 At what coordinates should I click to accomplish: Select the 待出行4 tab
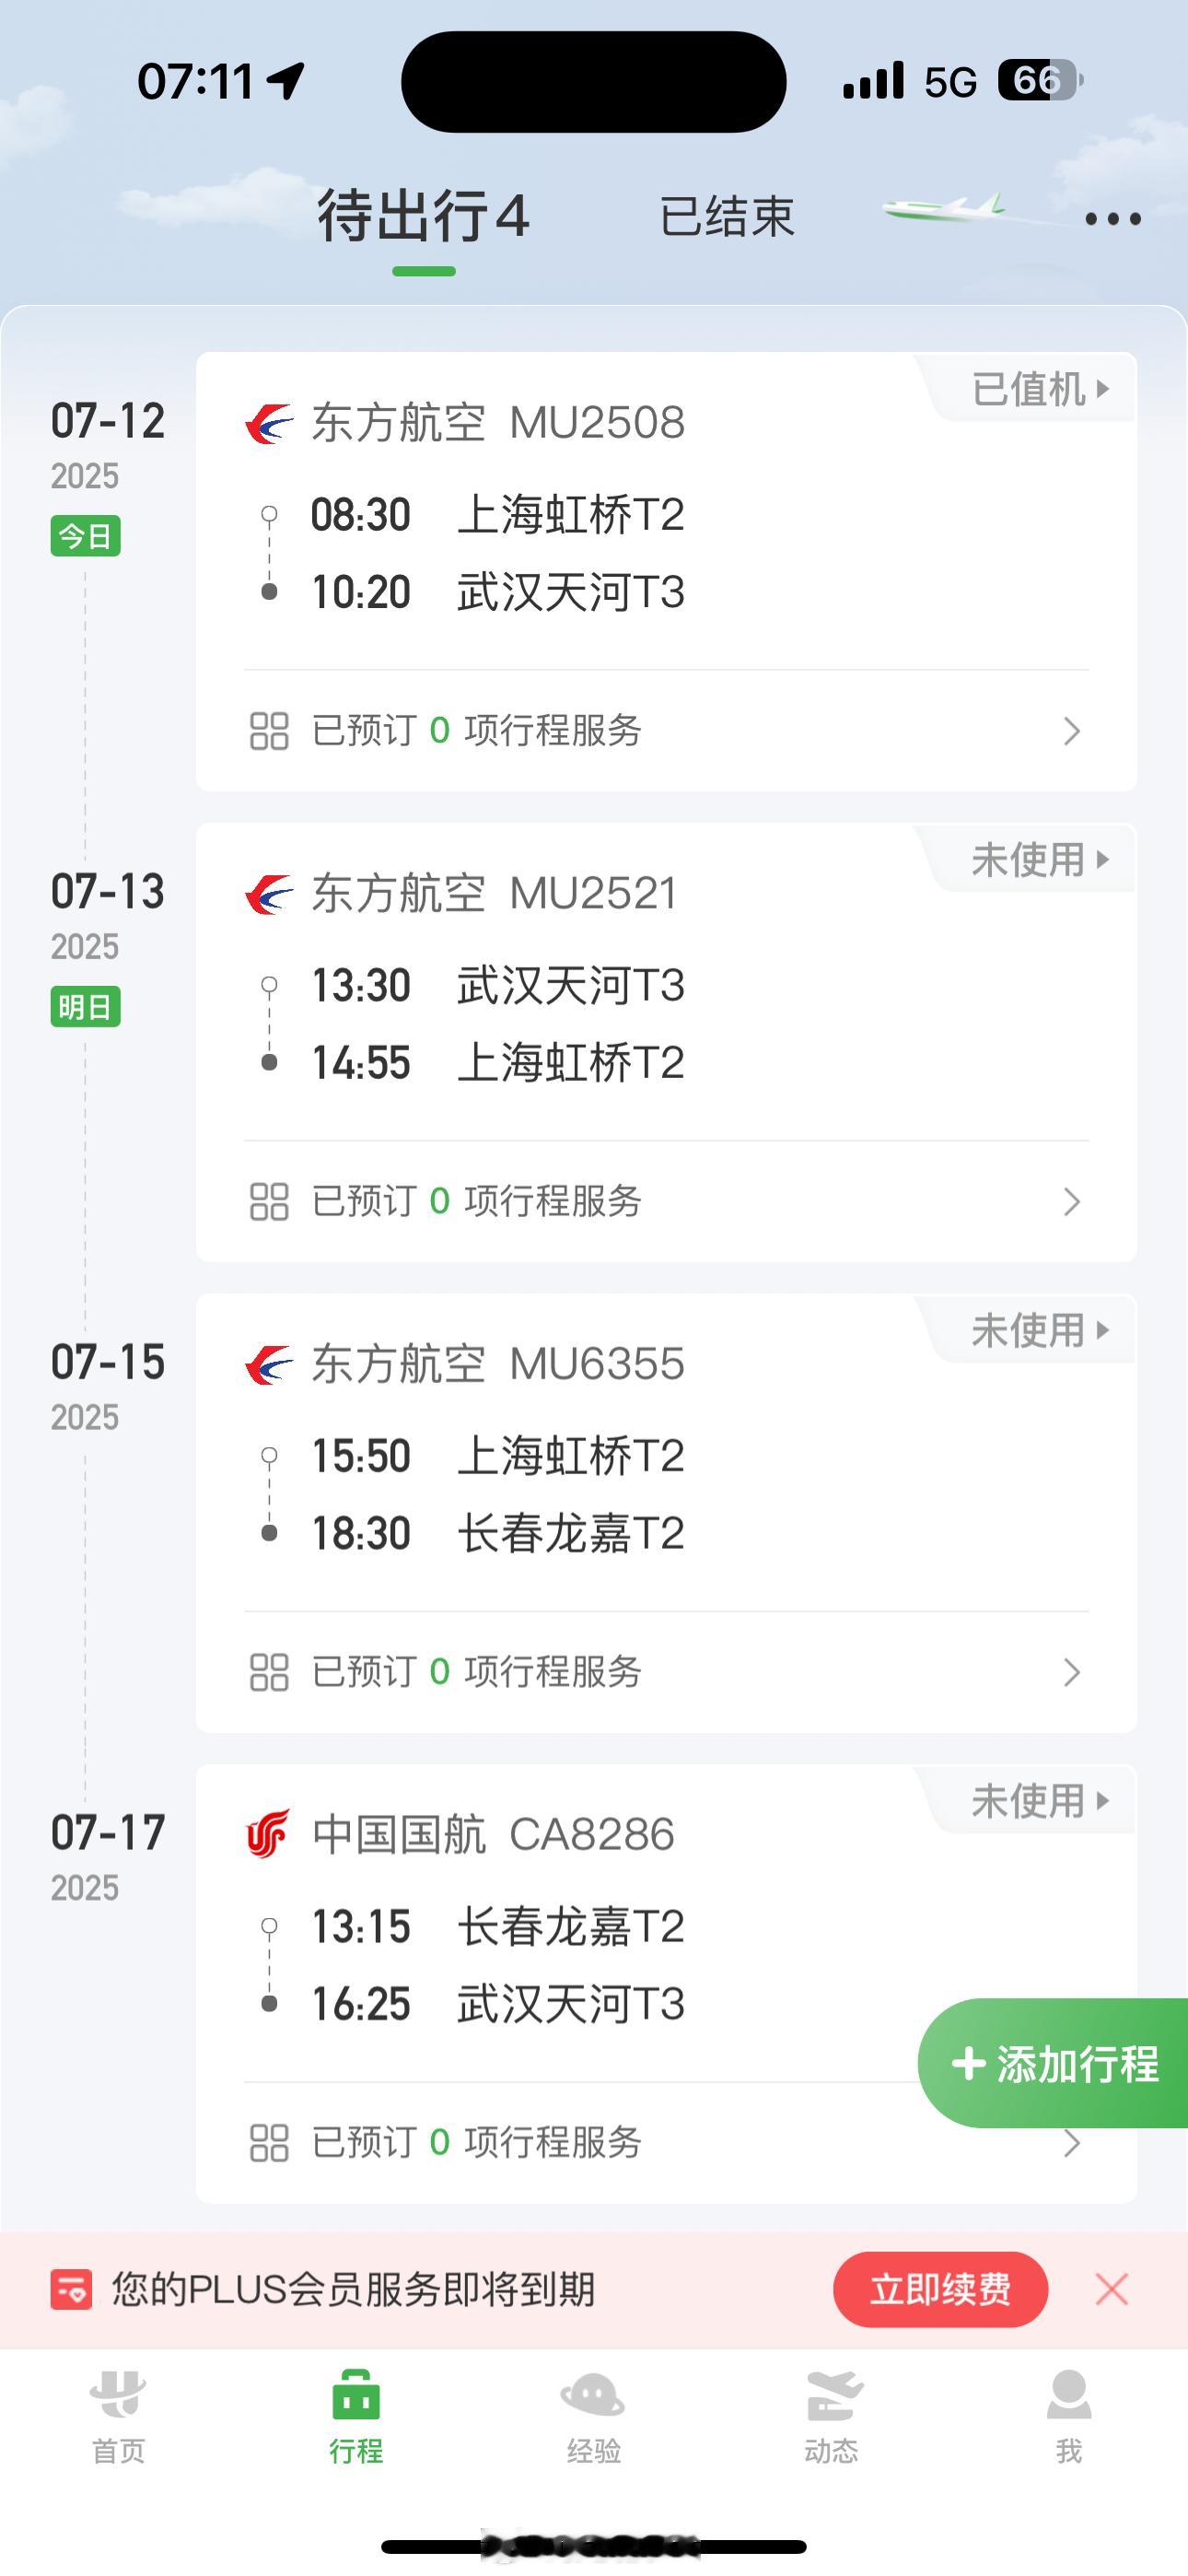click(x=424, y=217)
